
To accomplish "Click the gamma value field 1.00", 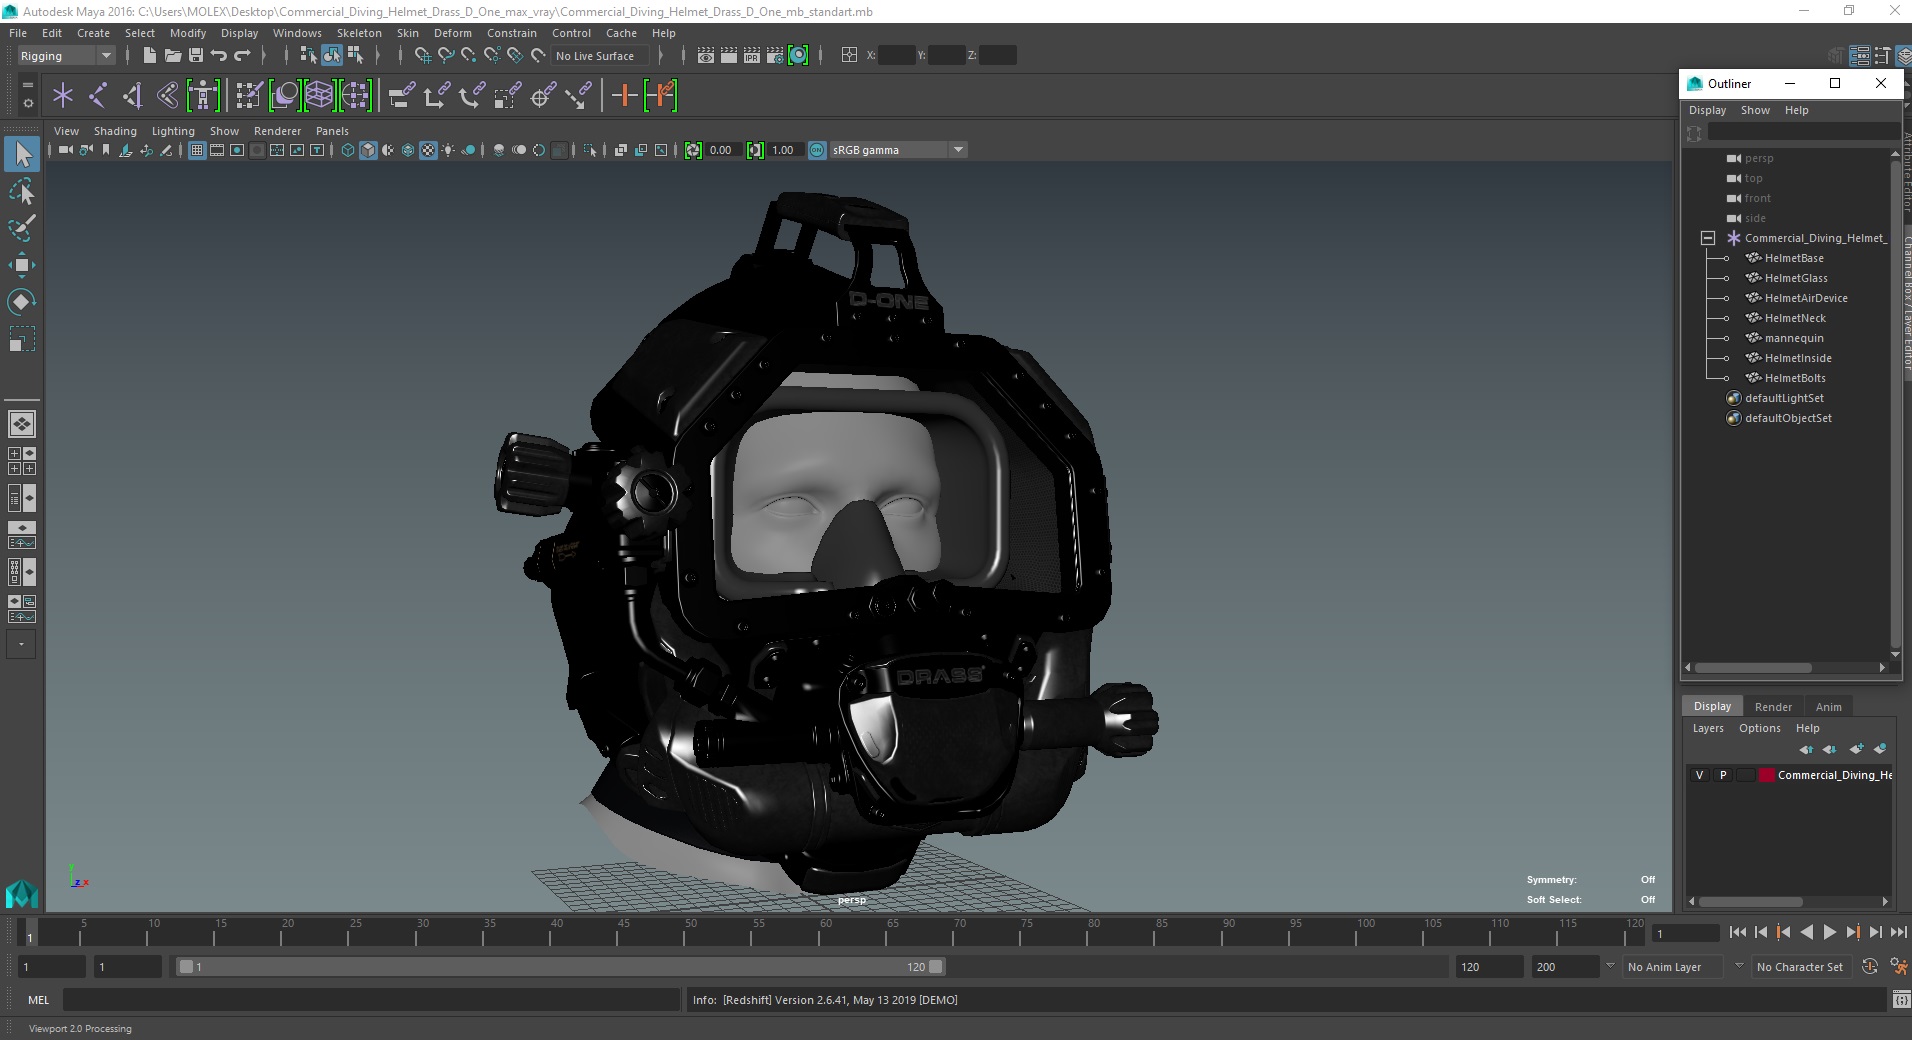I will pos(784,150).
